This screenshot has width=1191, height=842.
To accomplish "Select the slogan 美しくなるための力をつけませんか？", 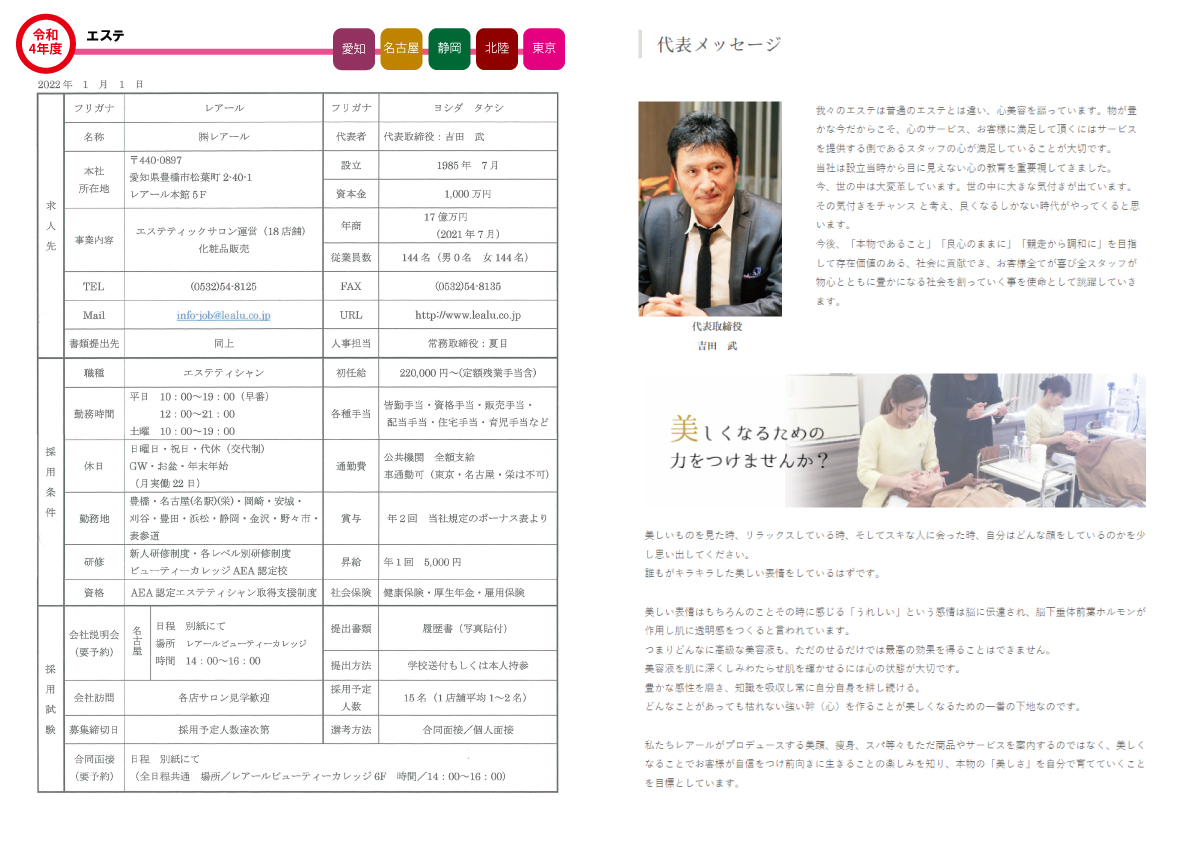I will (x=748, y=443).
